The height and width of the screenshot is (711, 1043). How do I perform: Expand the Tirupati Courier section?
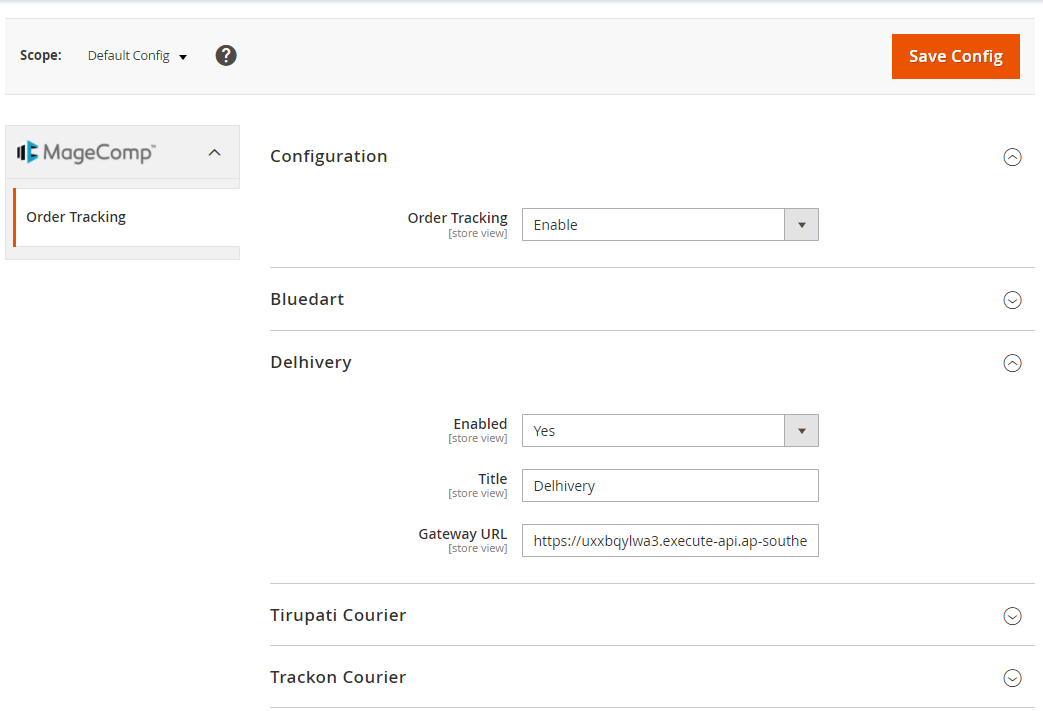[x=1012, y=616]
